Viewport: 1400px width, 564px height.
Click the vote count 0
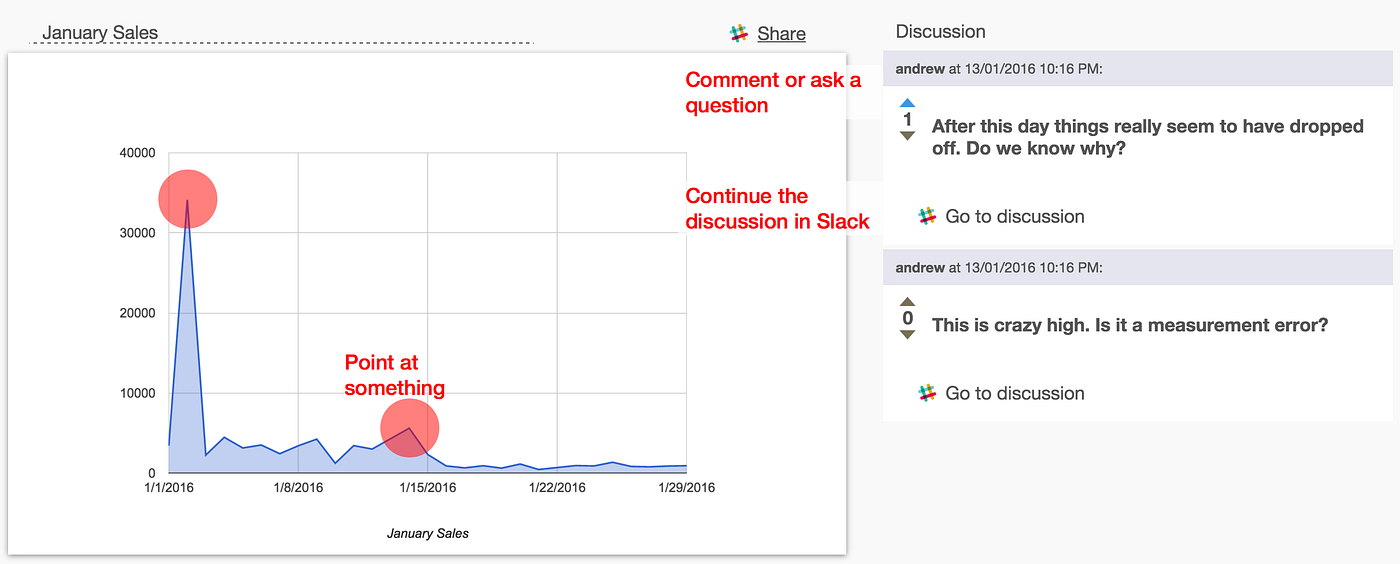click(x=907, y=318)
